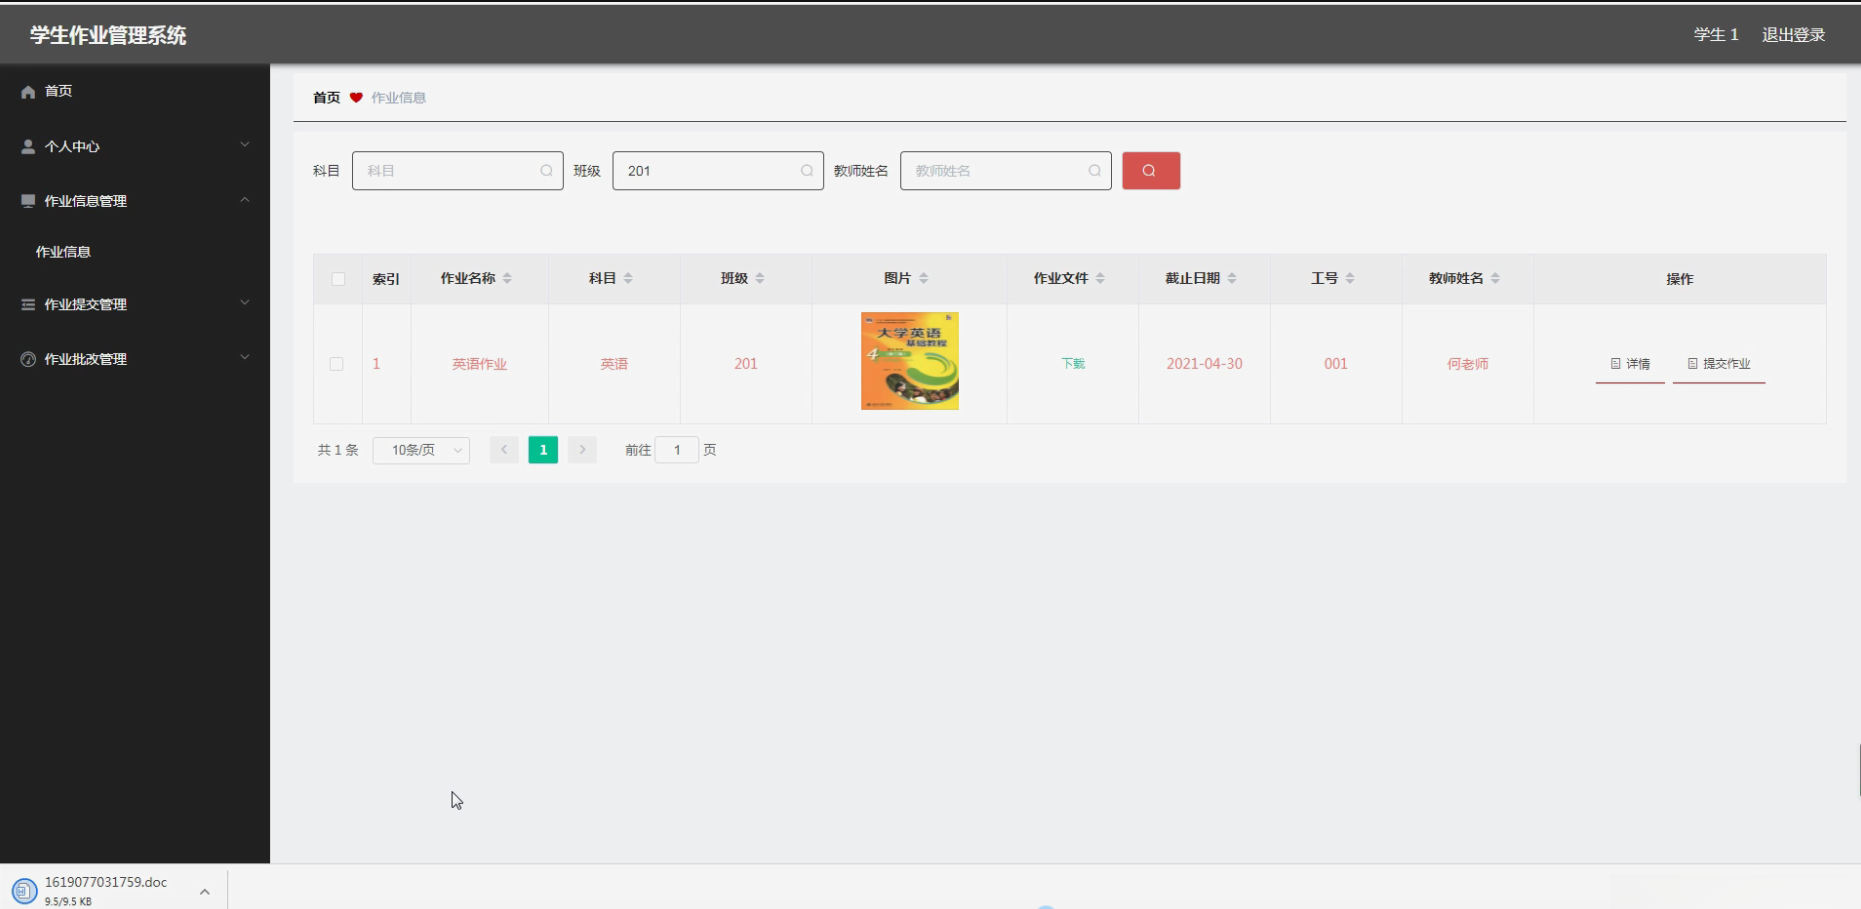Click the monitor icon for 作业信息管理

(x=28, y=201)
